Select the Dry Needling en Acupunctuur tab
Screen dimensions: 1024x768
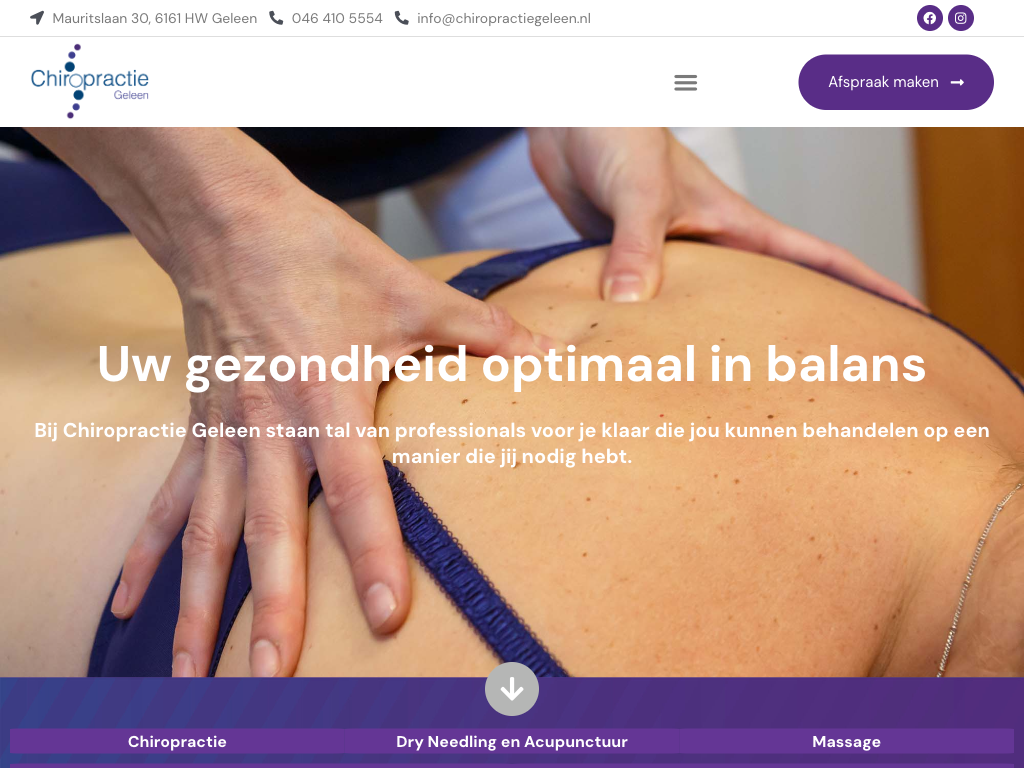coord(512,742)
